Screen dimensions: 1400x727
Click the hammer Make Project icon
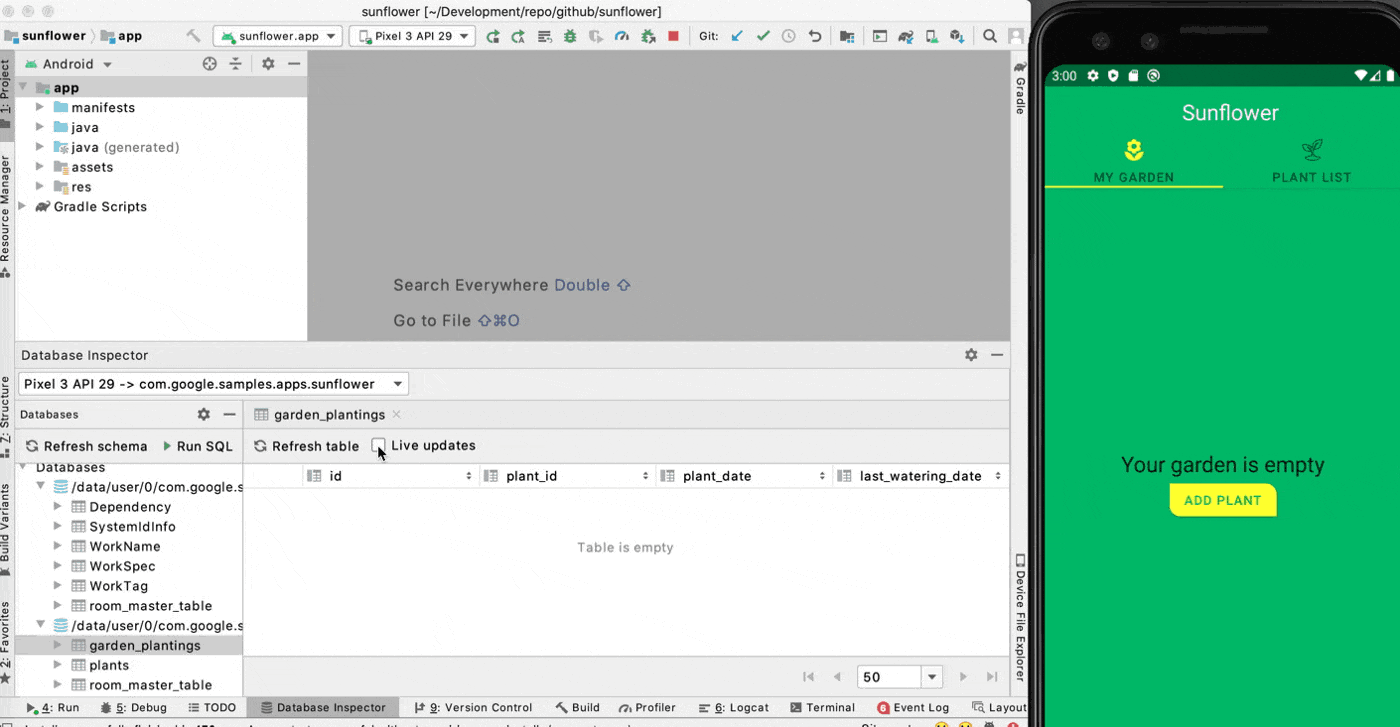pyautogui.click(x=193, y=36)
